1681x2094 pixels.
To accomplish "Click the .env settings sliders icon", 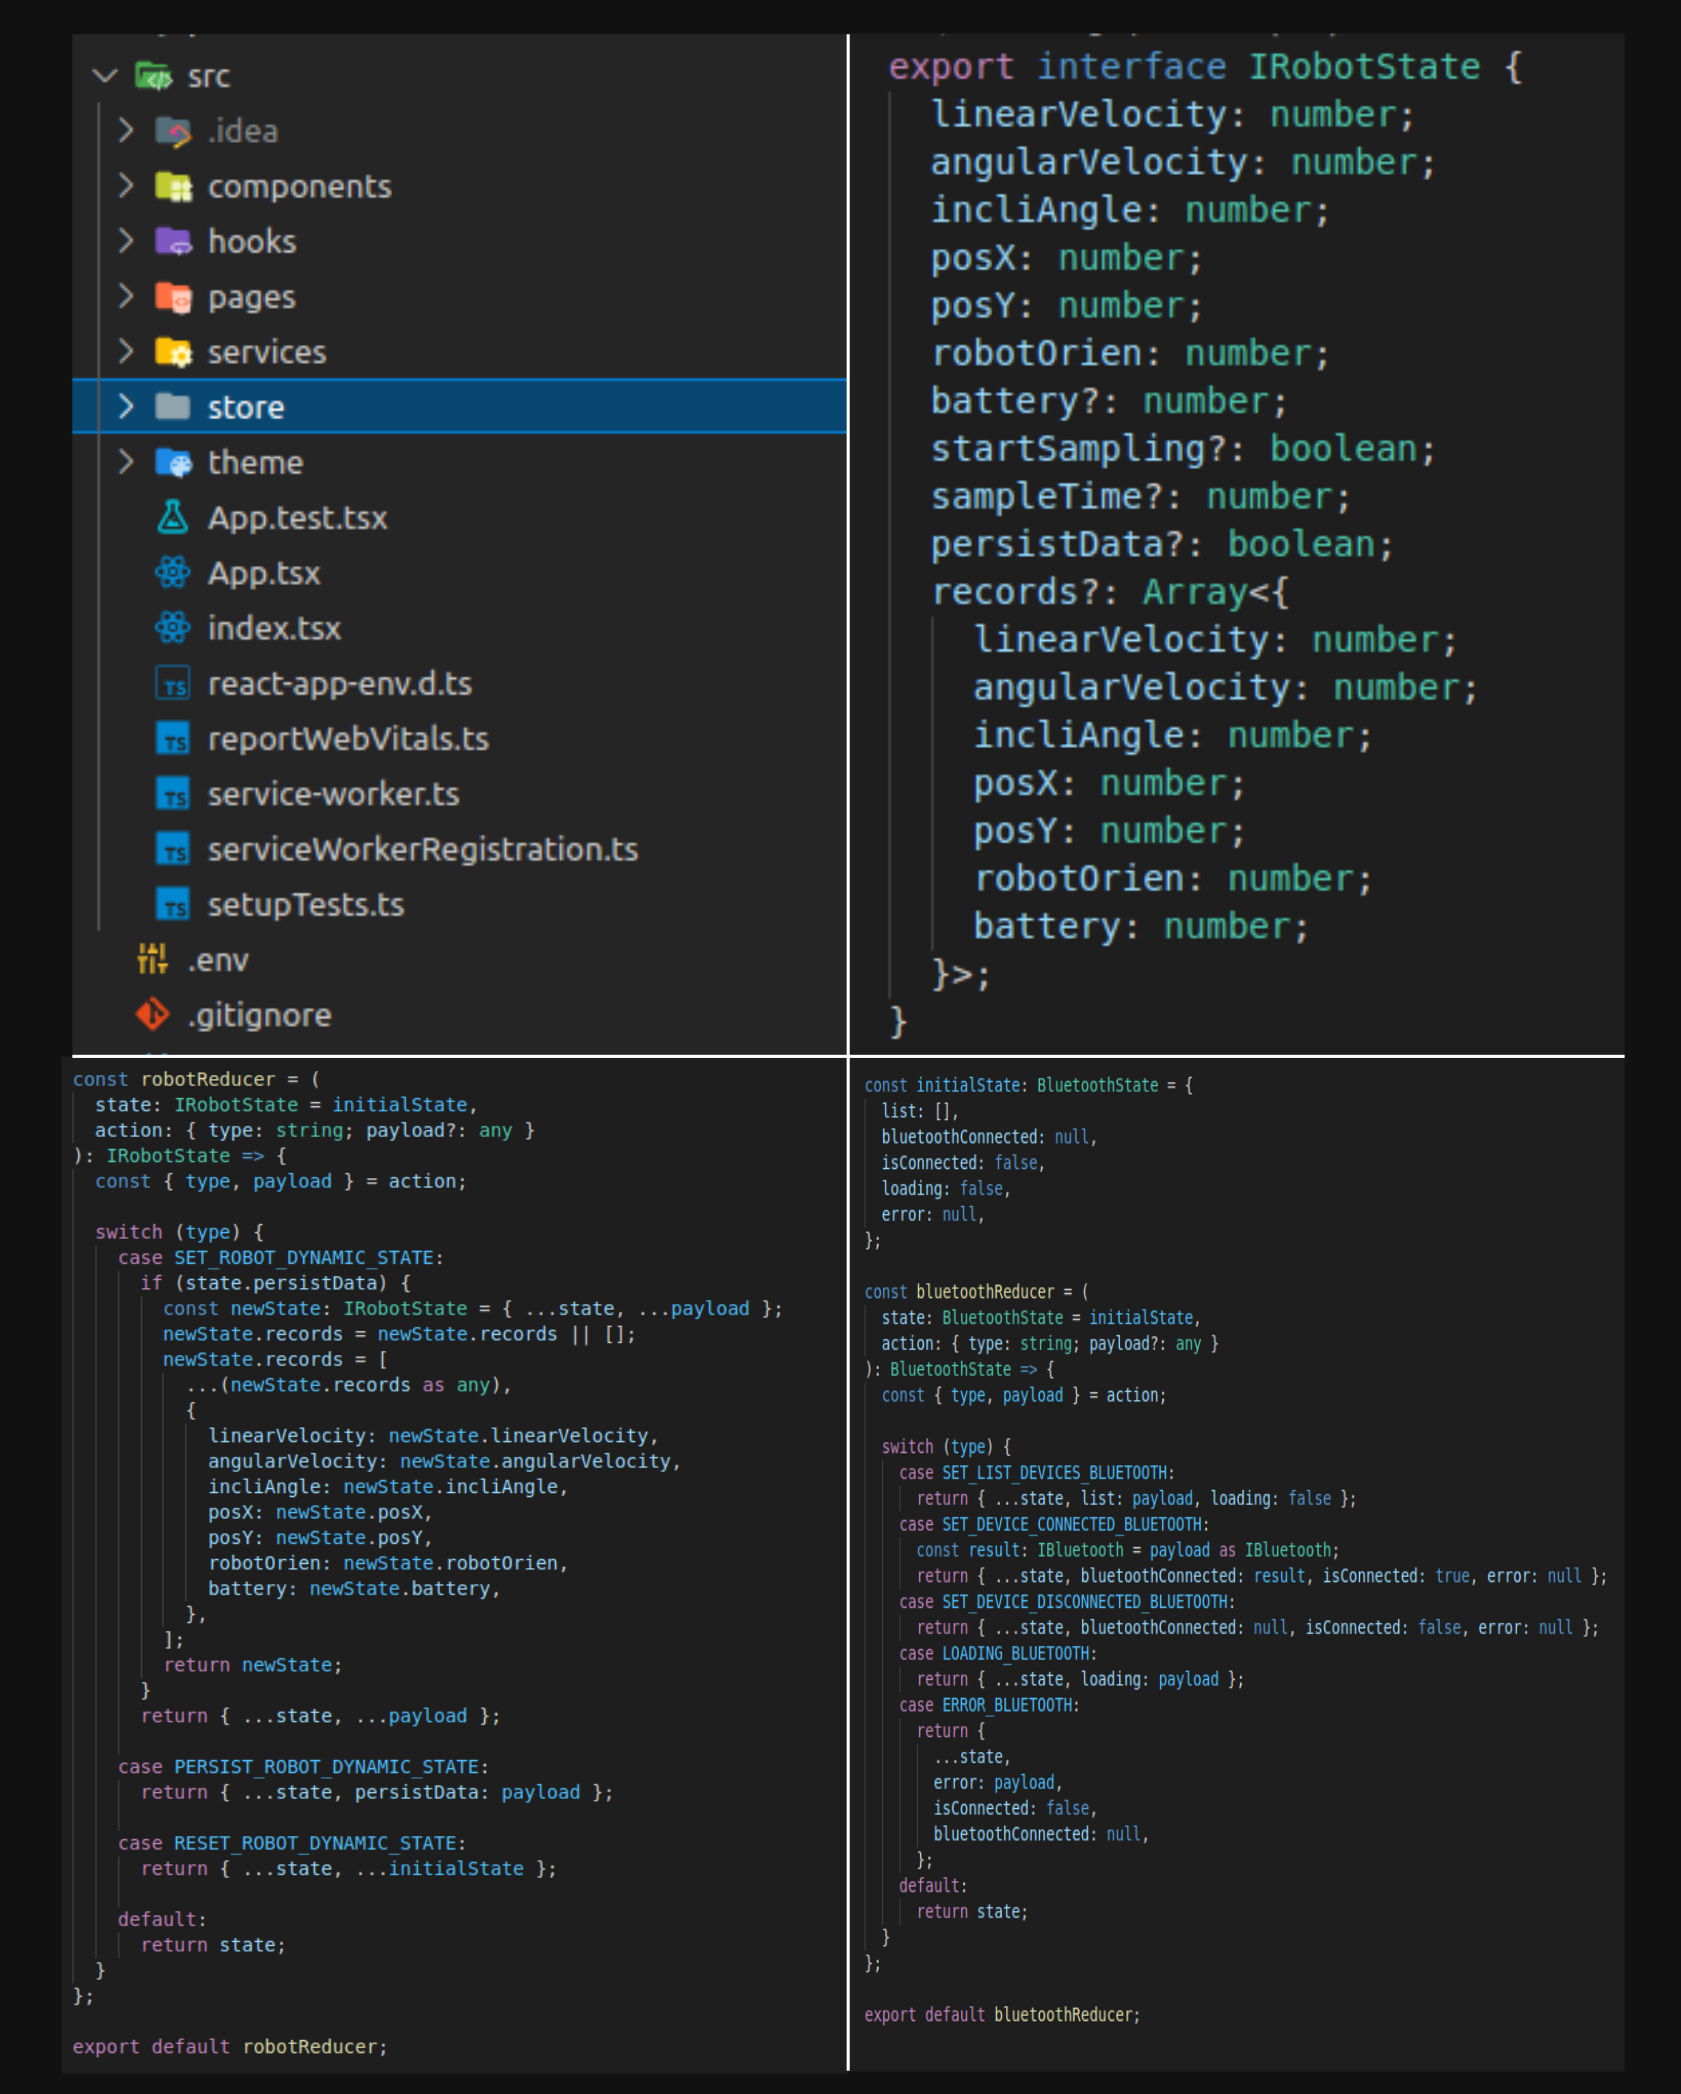I will [x=152, y=960].
